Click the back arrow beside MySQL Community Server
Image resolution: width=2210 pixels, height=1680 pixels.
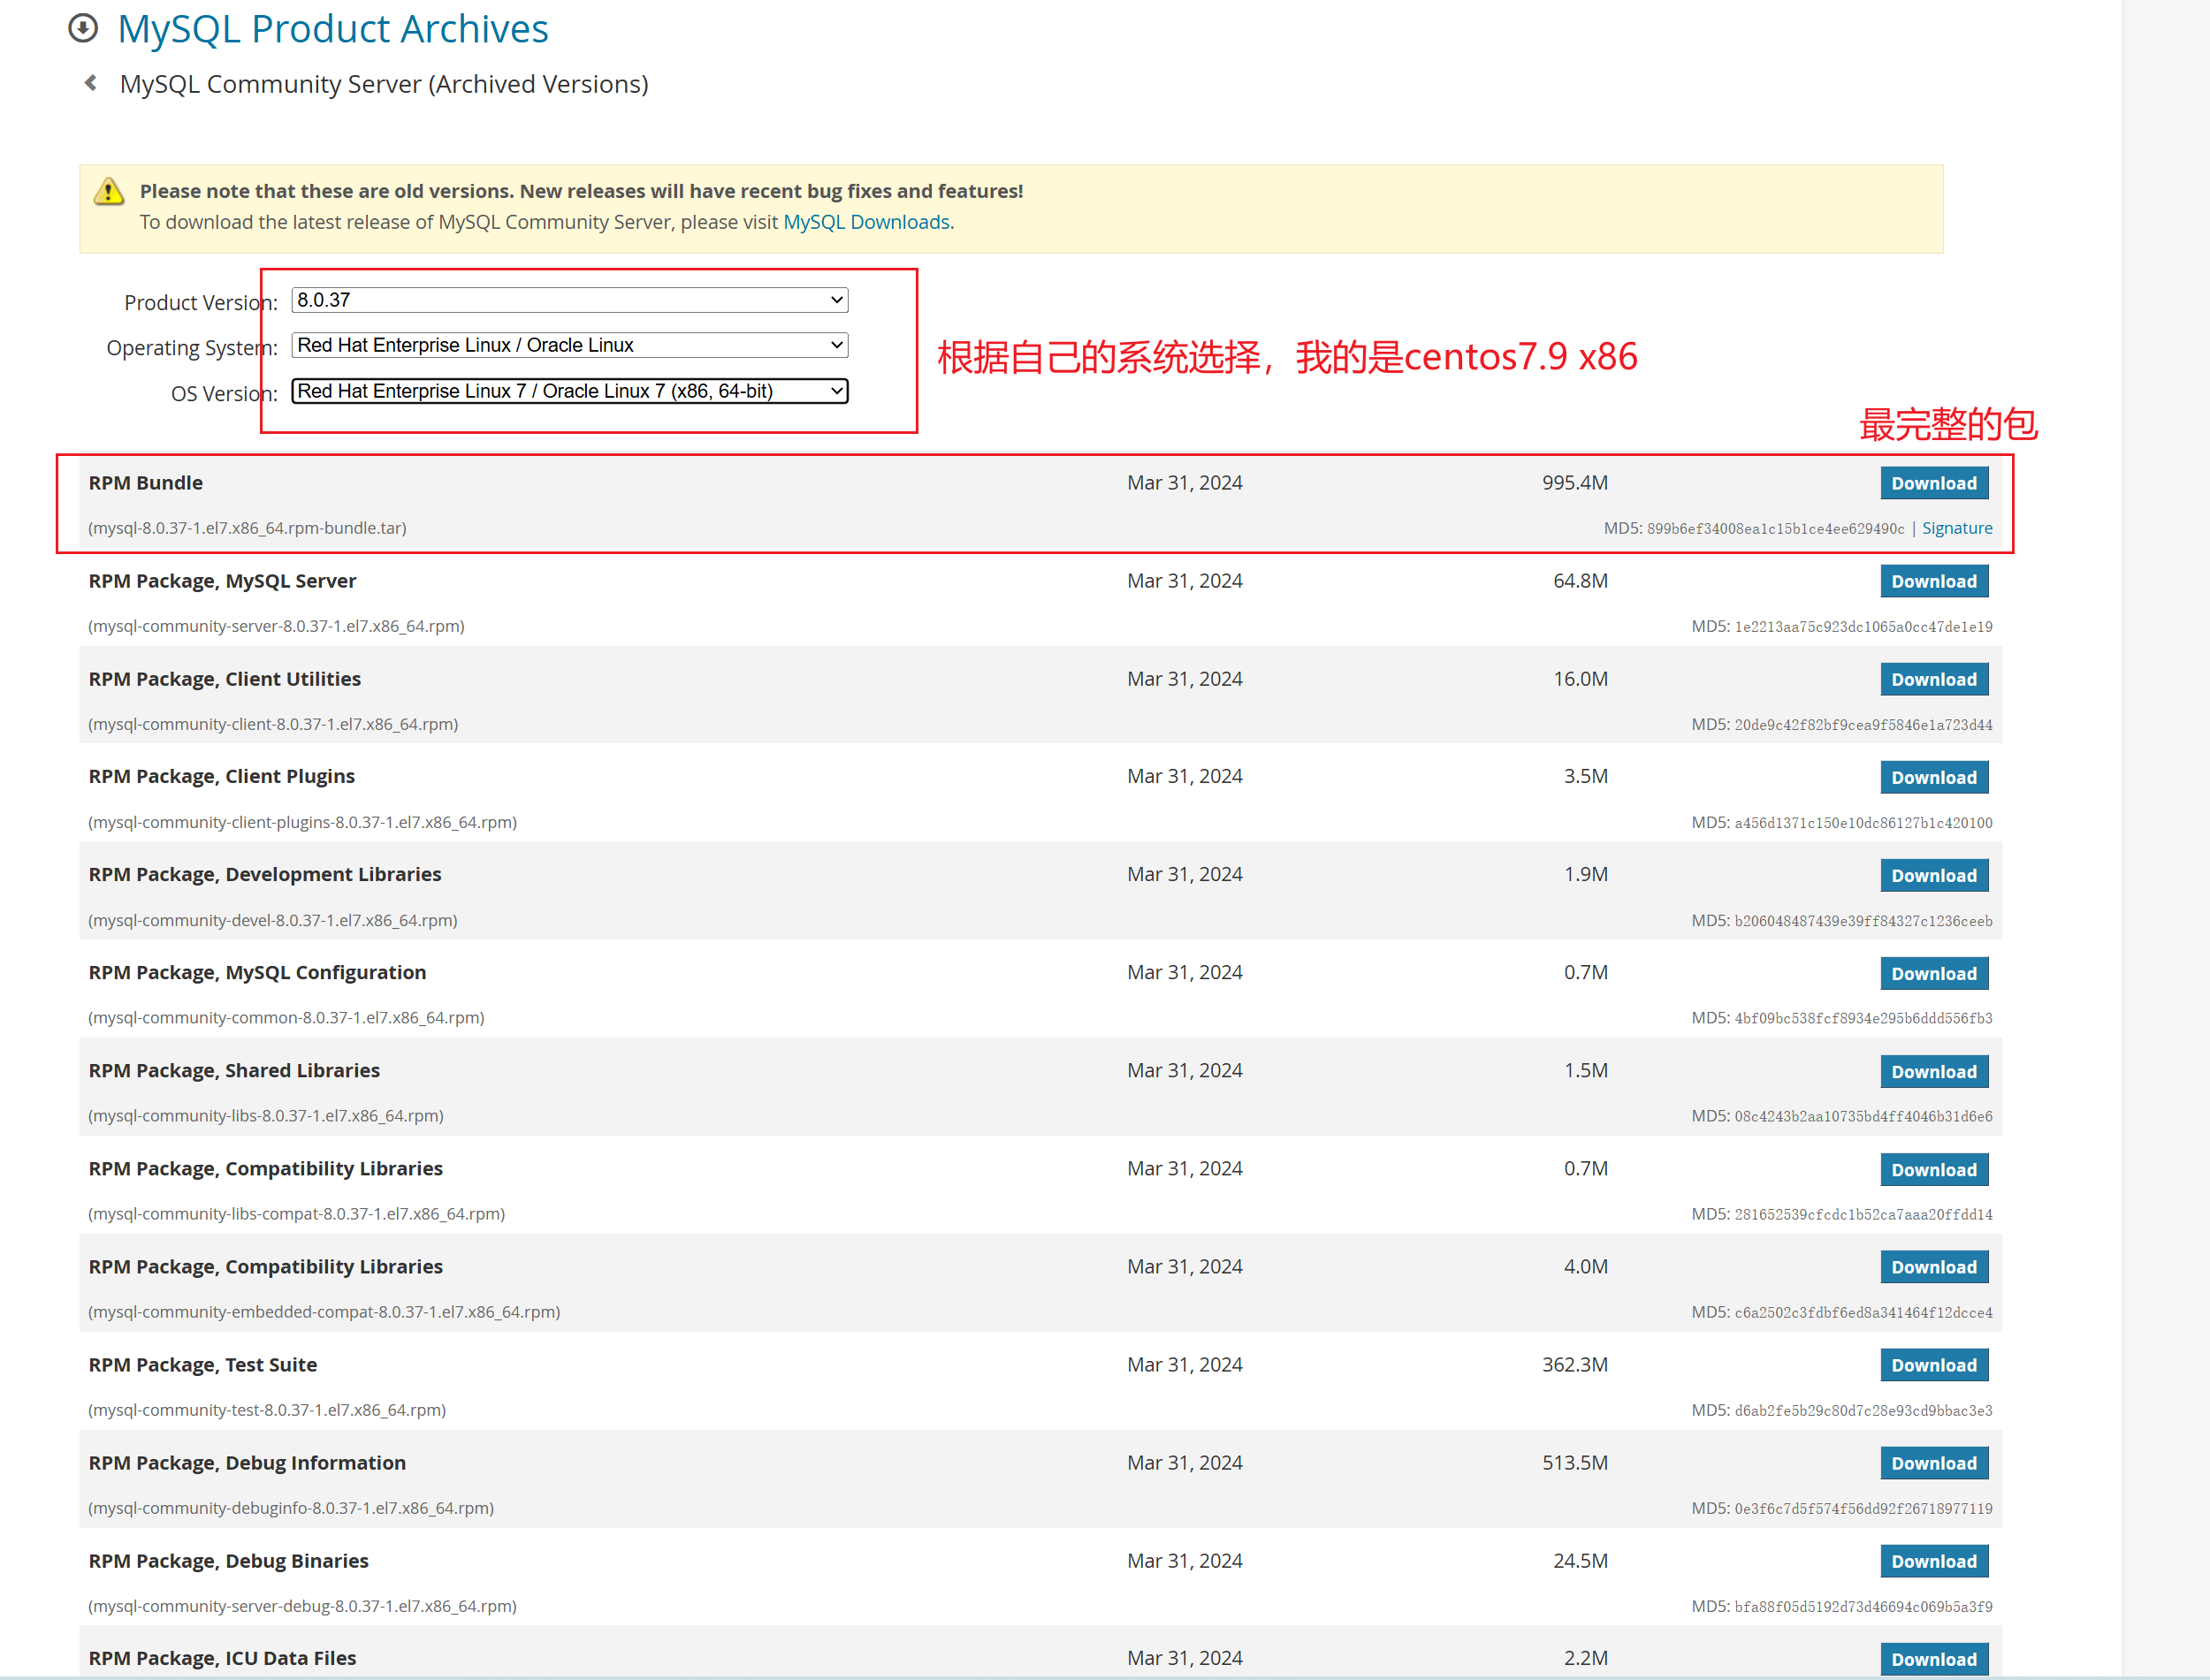[x=91, y=83]
